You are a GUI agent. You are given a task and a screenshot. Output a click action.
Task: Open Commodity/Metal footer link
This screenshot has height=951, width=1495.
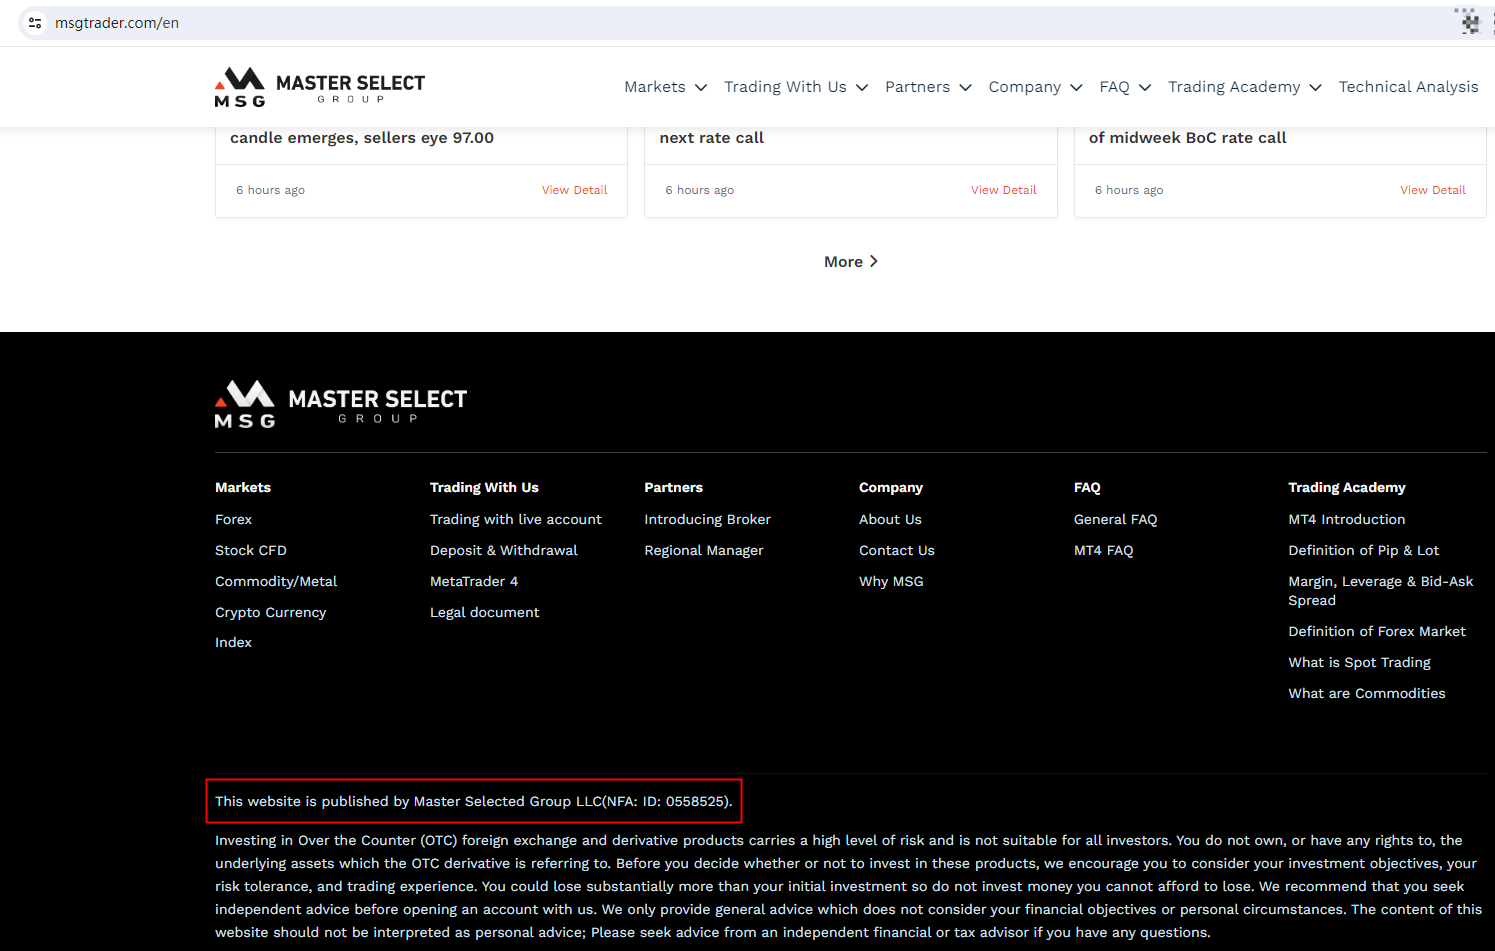[276, 582]
